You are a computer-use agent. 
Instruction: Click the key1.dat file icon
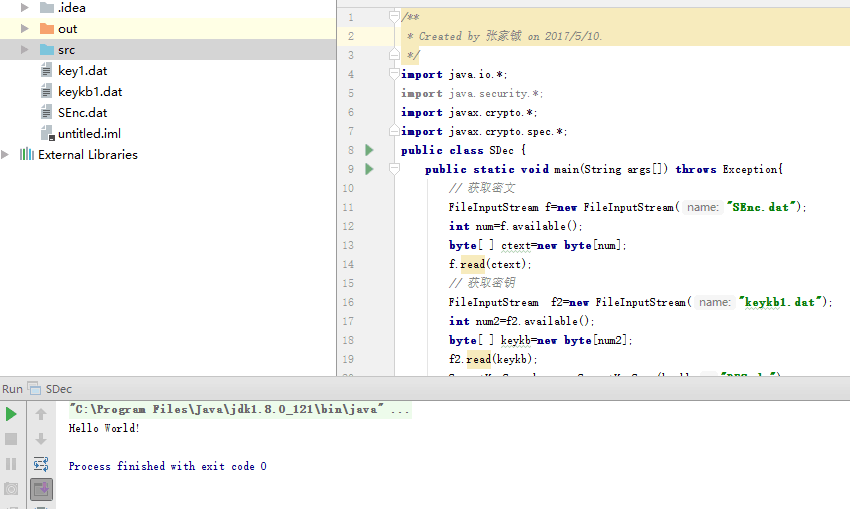tap(47, 70)
